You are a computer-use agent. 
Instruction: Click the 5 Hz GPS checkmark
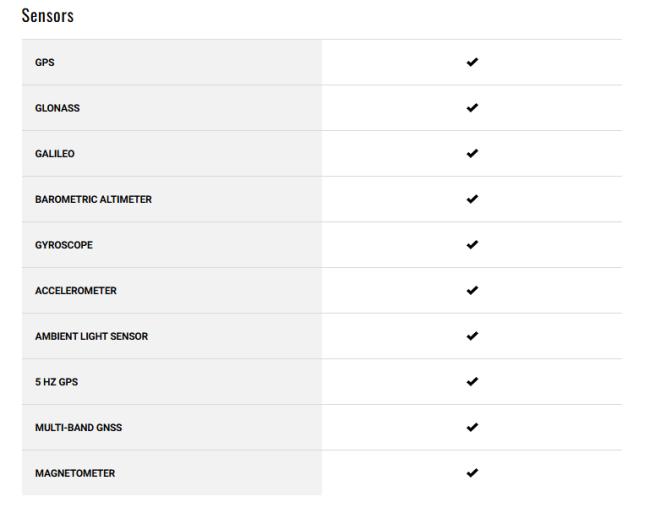472,382
